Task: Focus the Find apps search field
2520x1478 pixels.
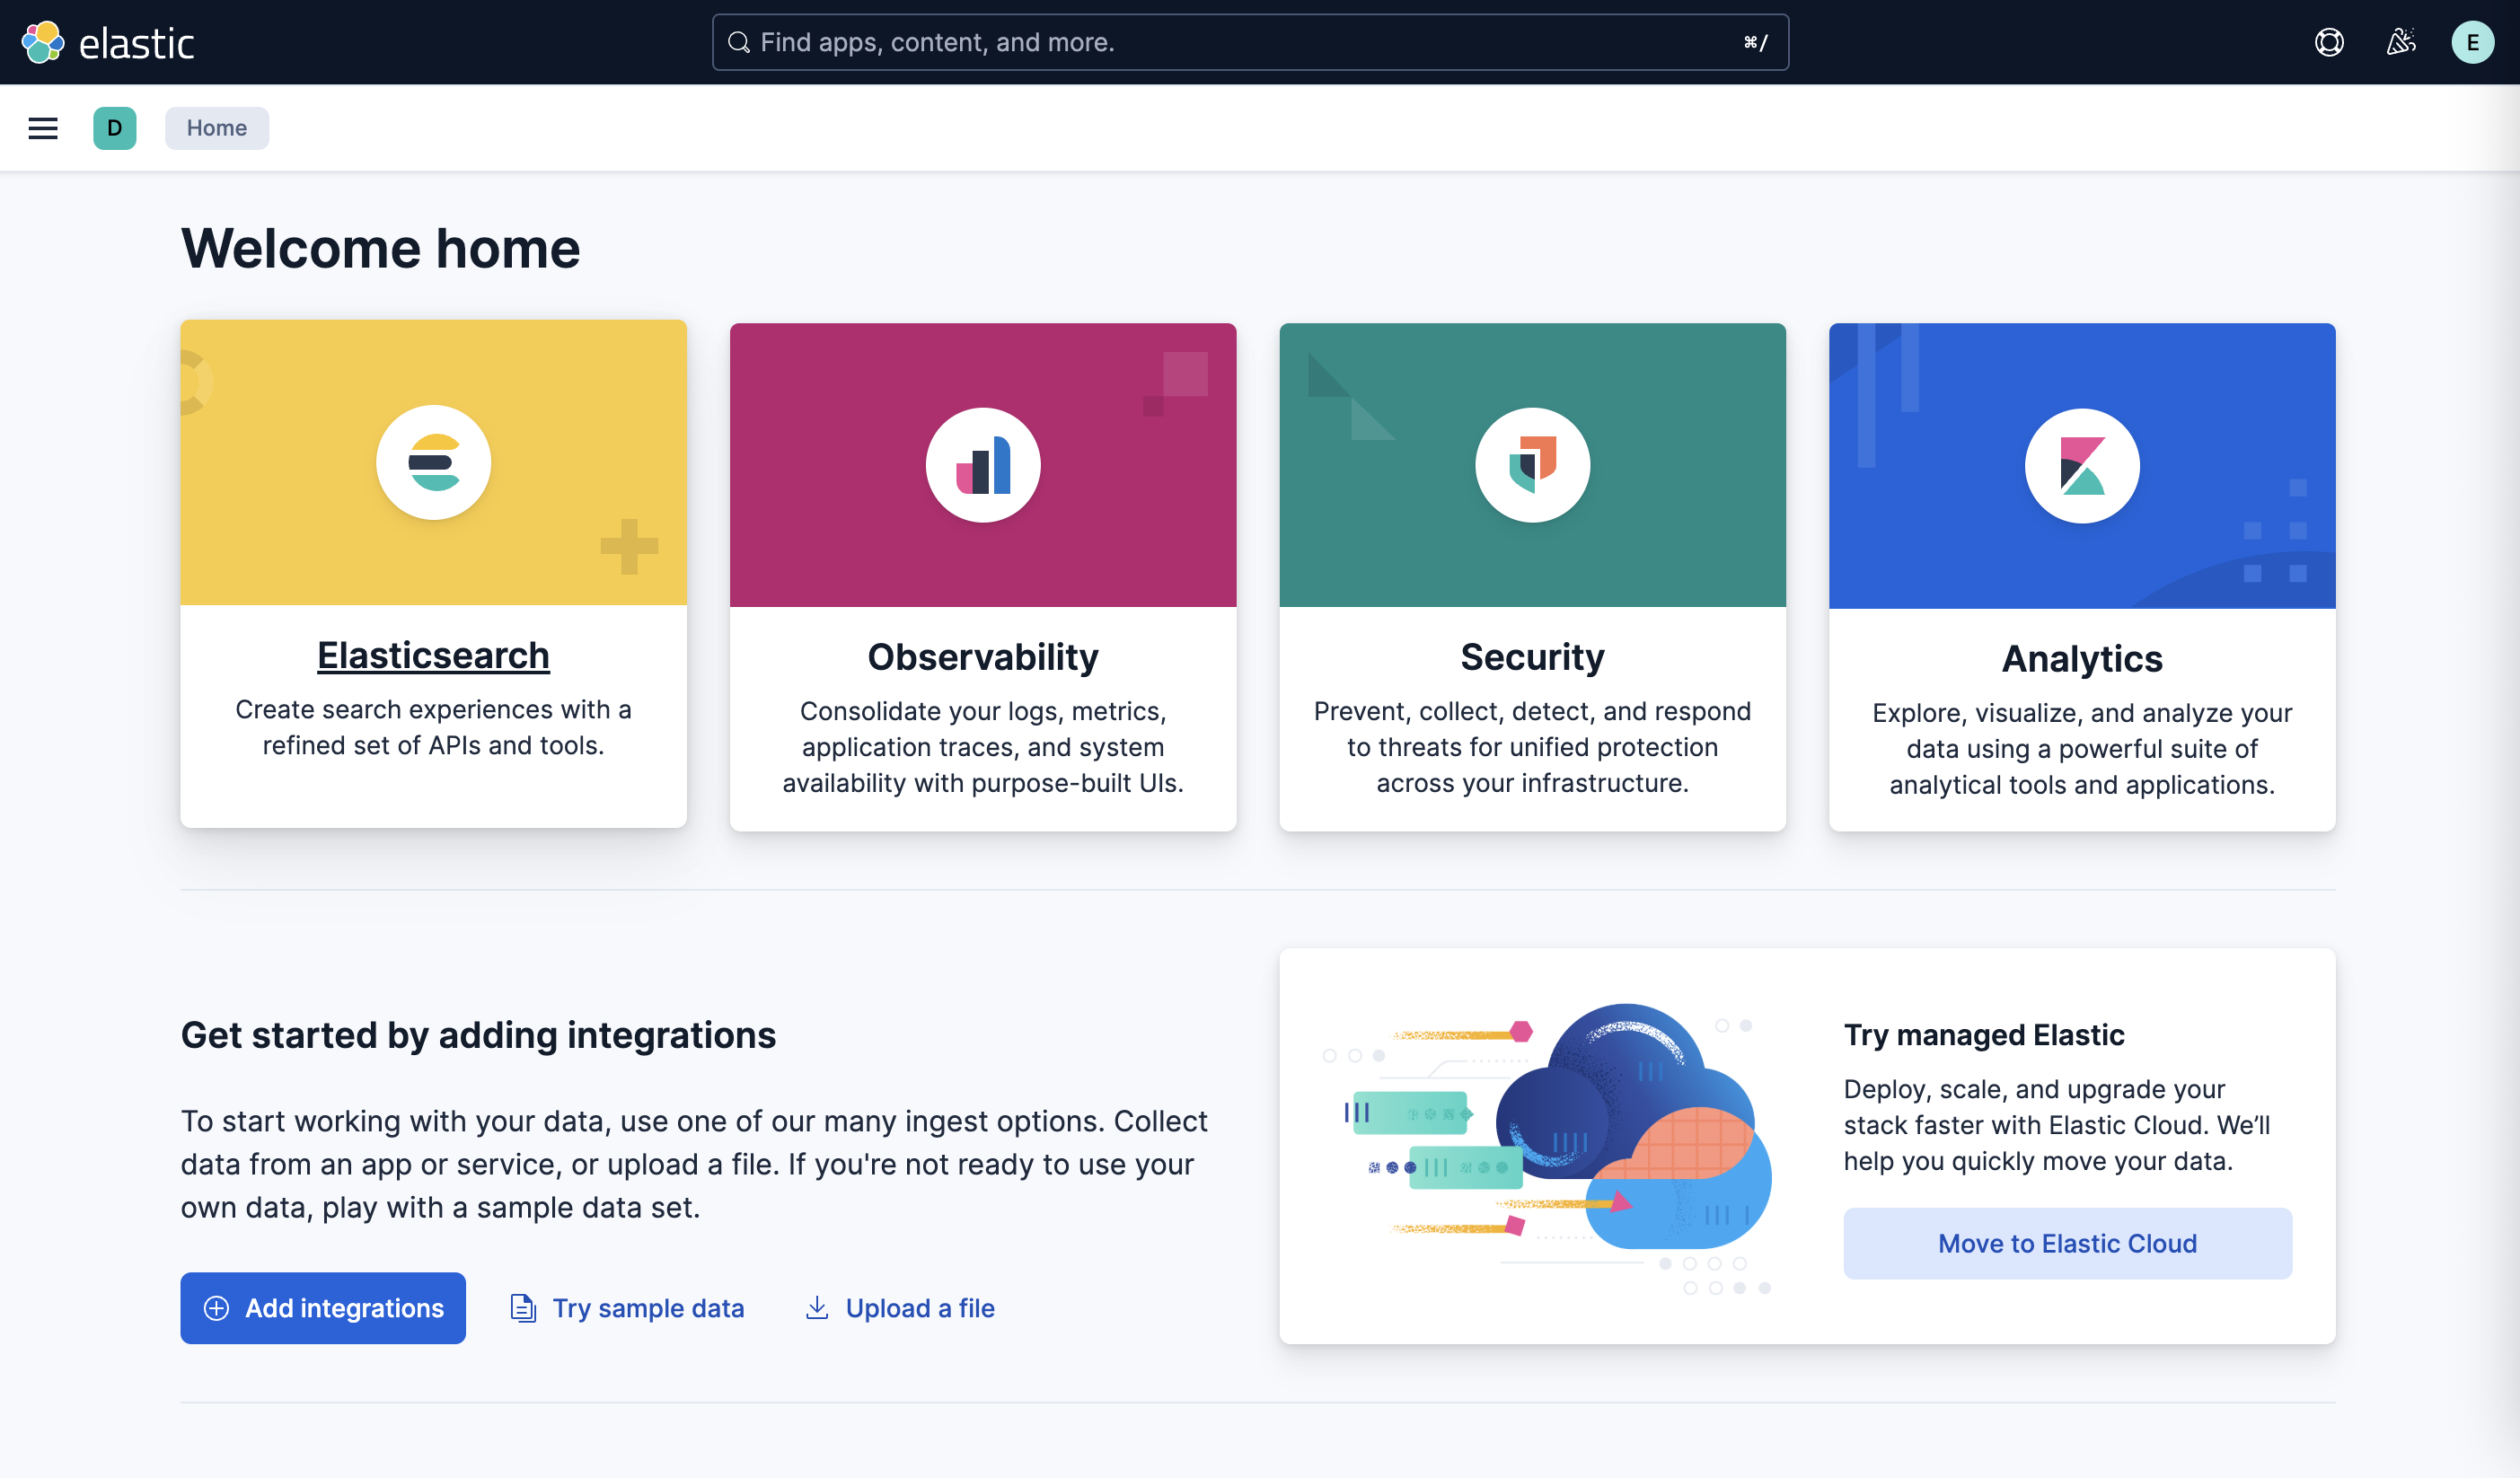Action: coord(1248,42)
